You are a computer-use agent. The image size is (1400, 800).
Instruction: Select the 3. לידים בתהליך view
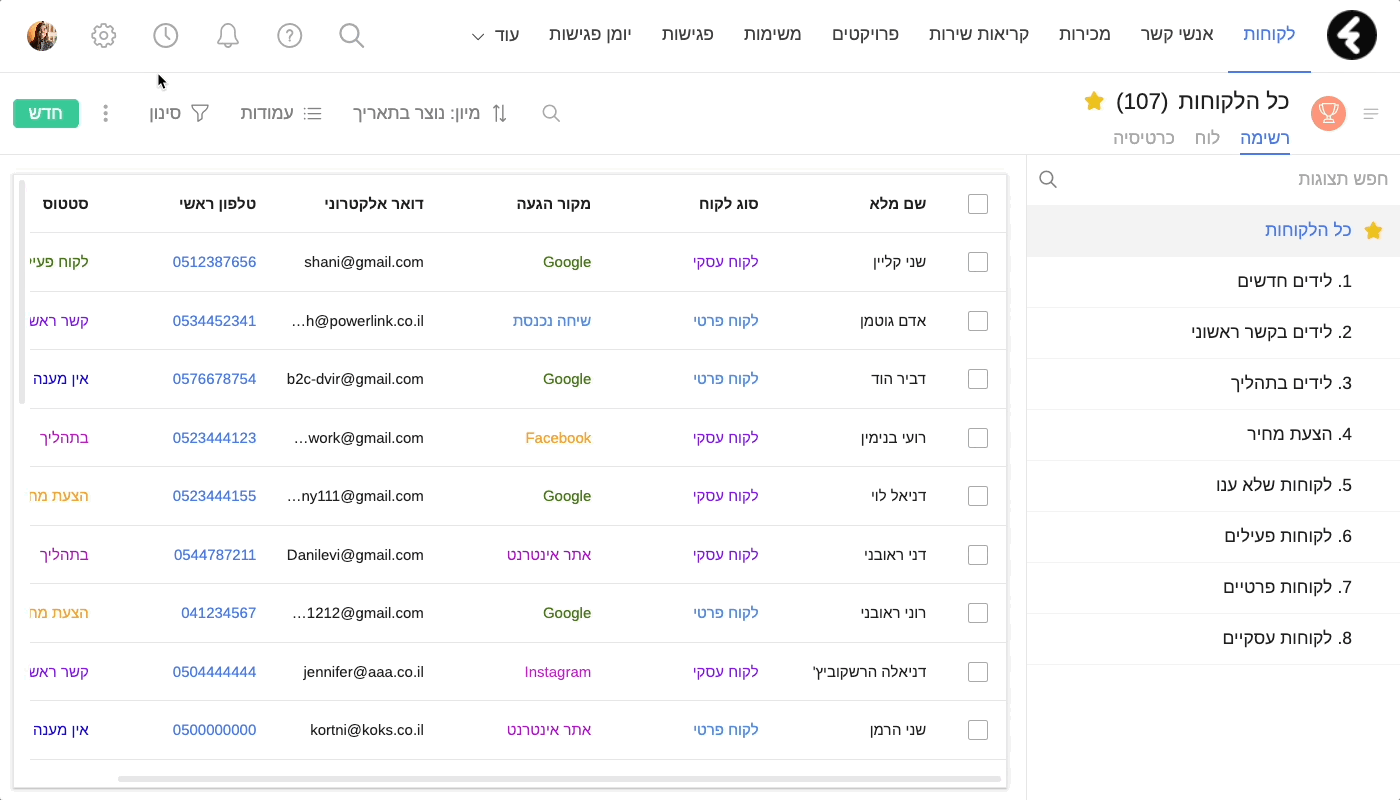click(1213, 383)
